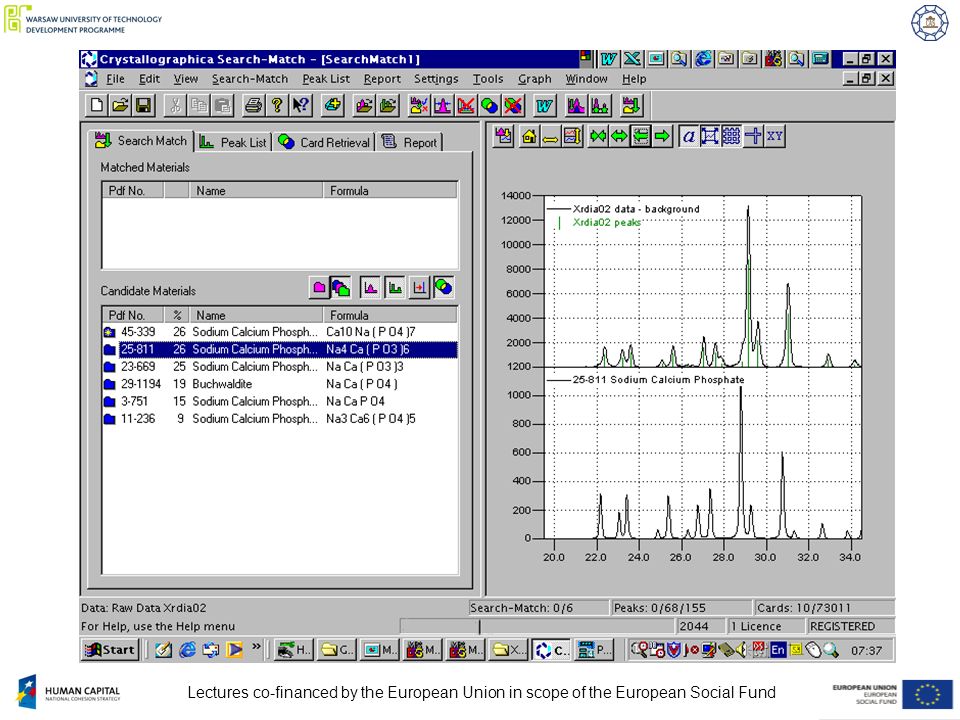Select the Search Match tab
960x720 pixels.
[141, 141]
